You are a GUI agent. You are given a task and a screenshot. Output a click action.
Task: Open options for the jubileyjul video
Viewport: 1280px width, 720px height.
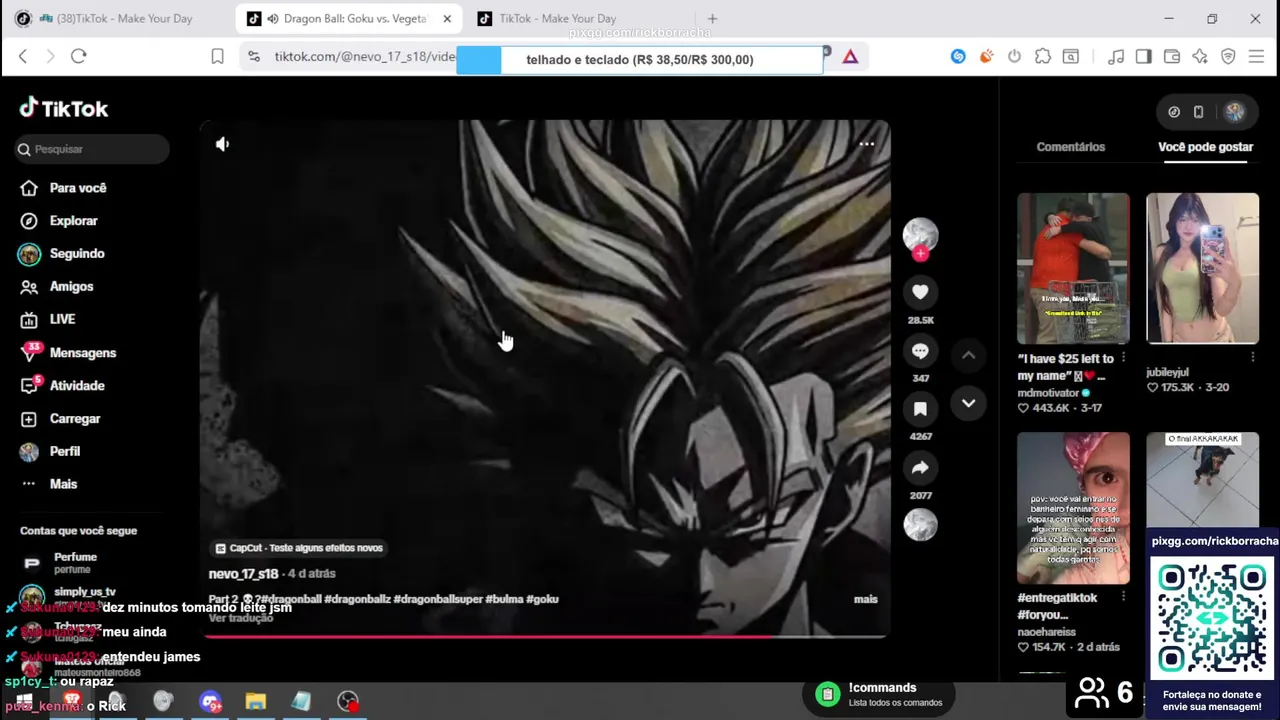pyautogui.click(x=1252, y=357)
